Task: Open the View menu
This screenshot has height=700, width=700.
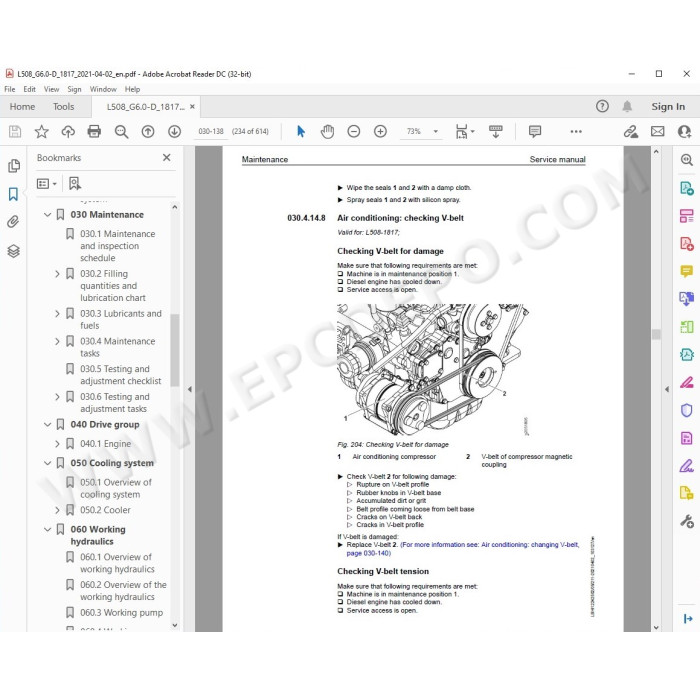Action: [x=51, y=89]
